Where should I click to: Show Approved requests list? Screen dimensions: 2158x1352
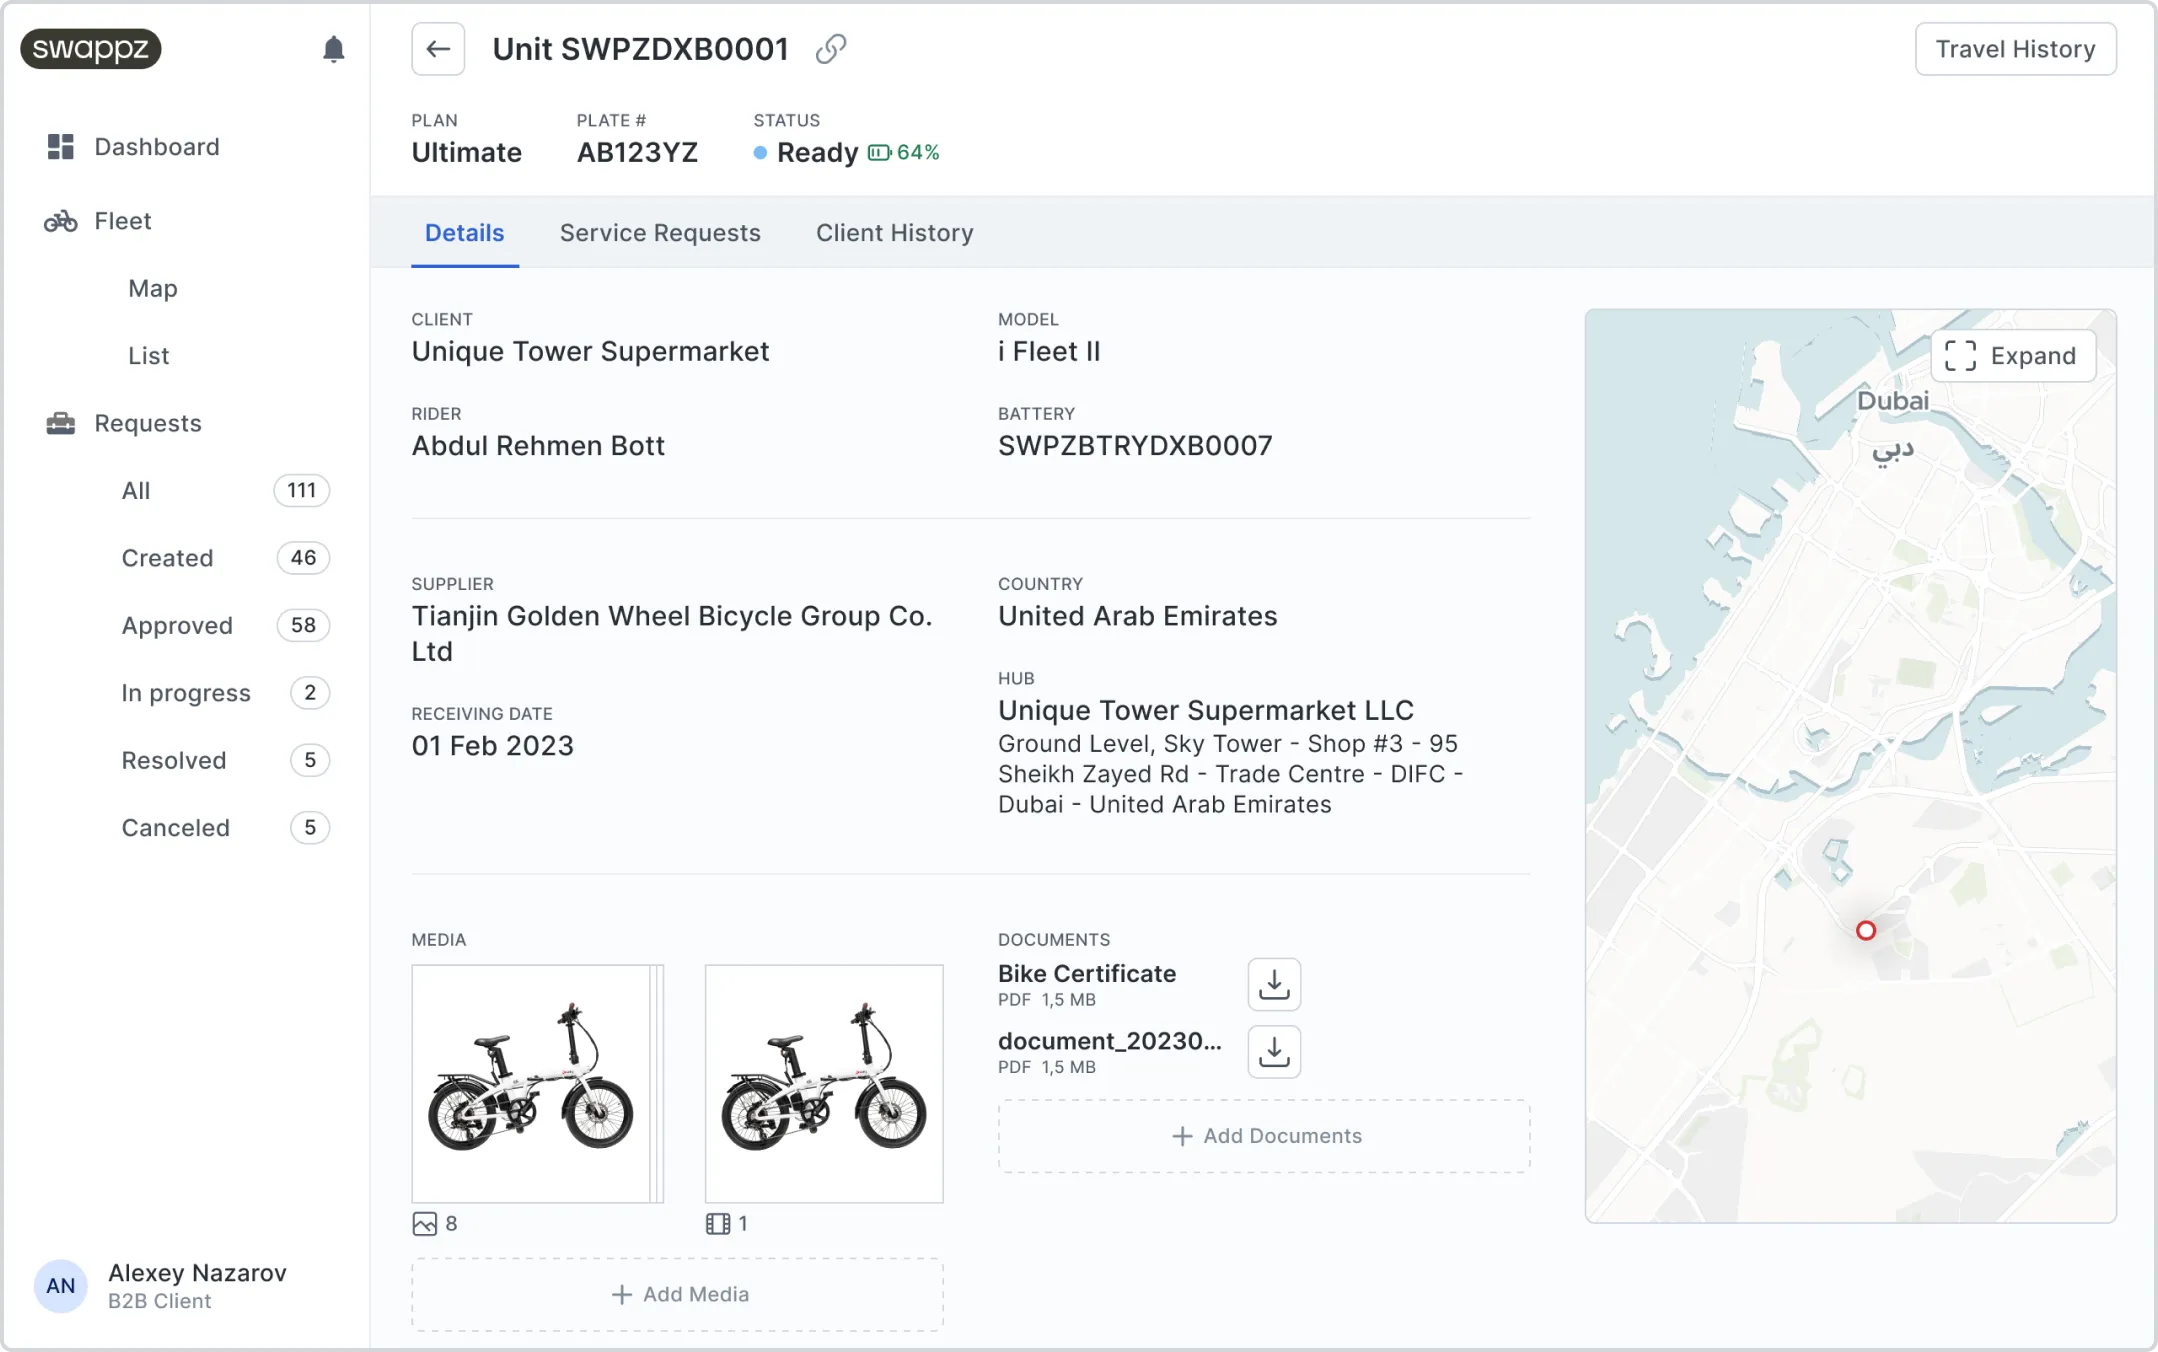pos(177,626)
